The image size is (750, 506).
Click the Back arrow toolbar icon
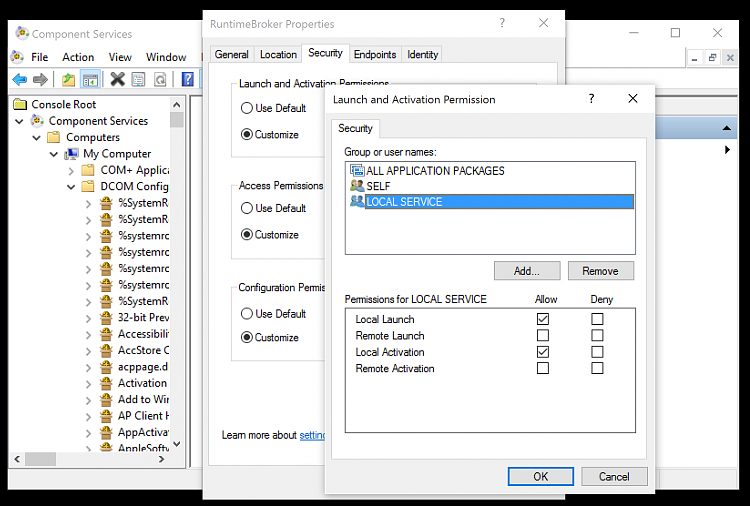click(x=20, y=79)
